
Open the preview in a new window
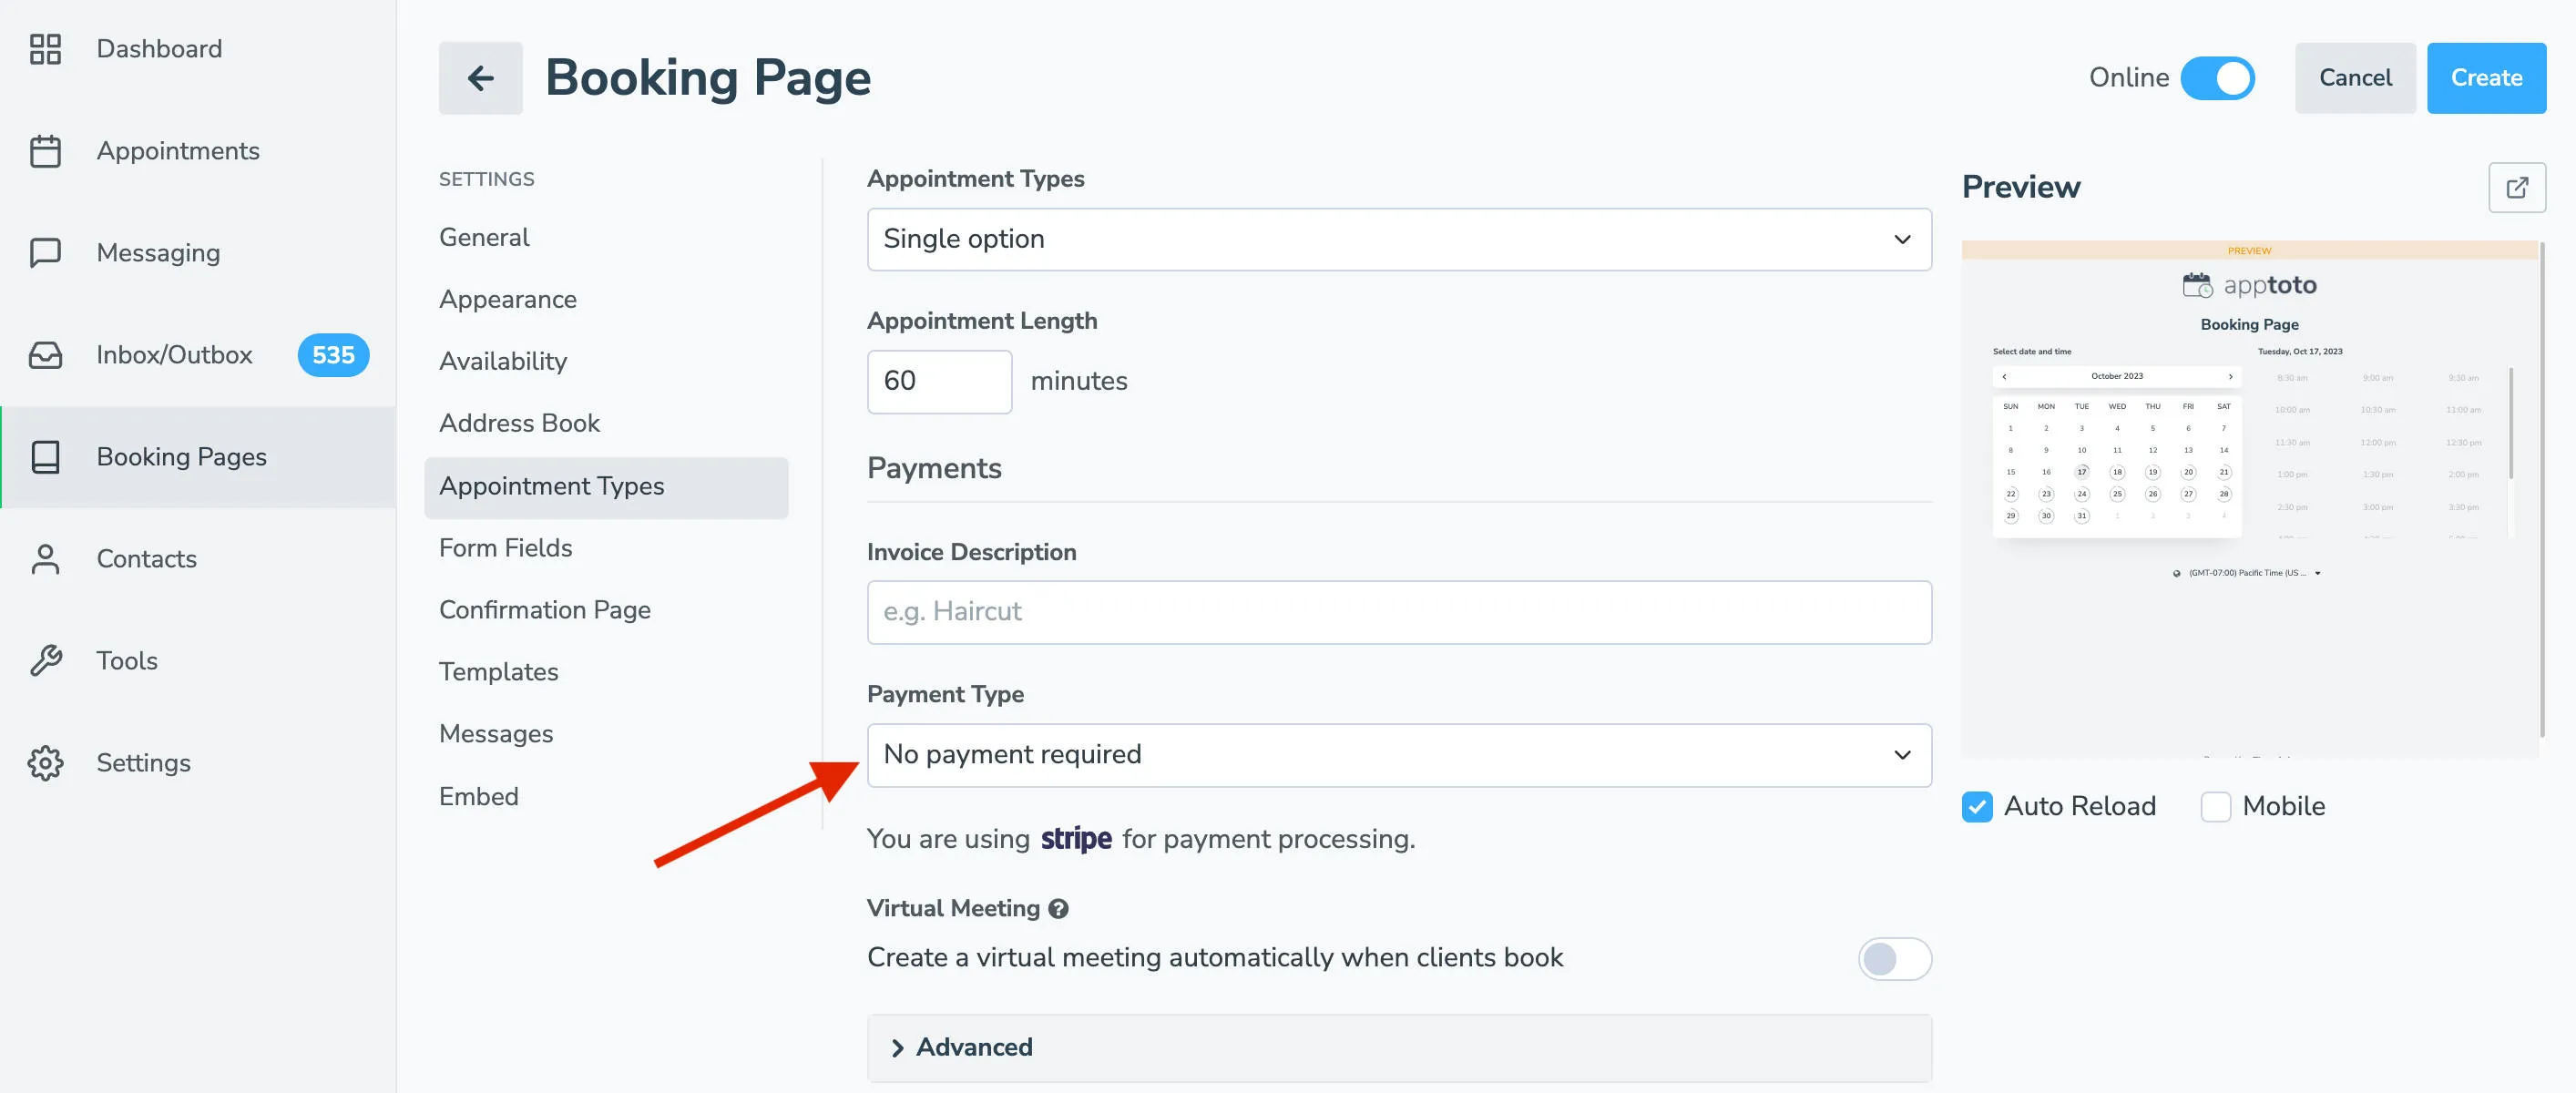pyautogui.click(x=2518, y=187)
